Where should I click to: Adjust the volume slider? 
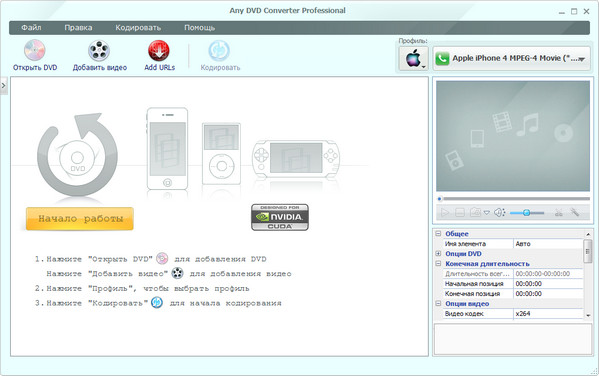point(527,213)
